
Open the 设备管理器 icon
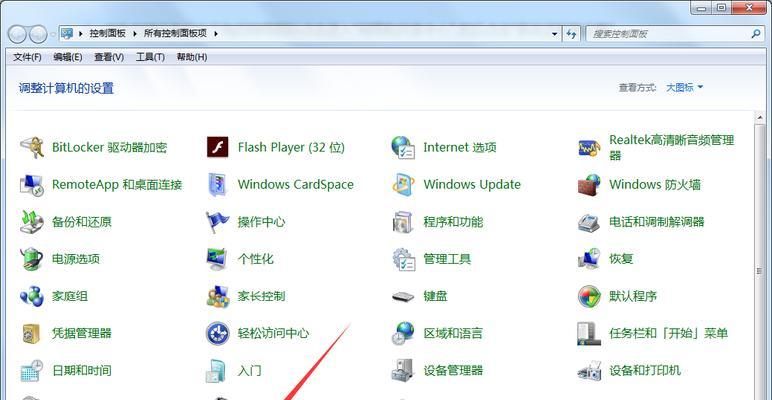pos(403,370)
